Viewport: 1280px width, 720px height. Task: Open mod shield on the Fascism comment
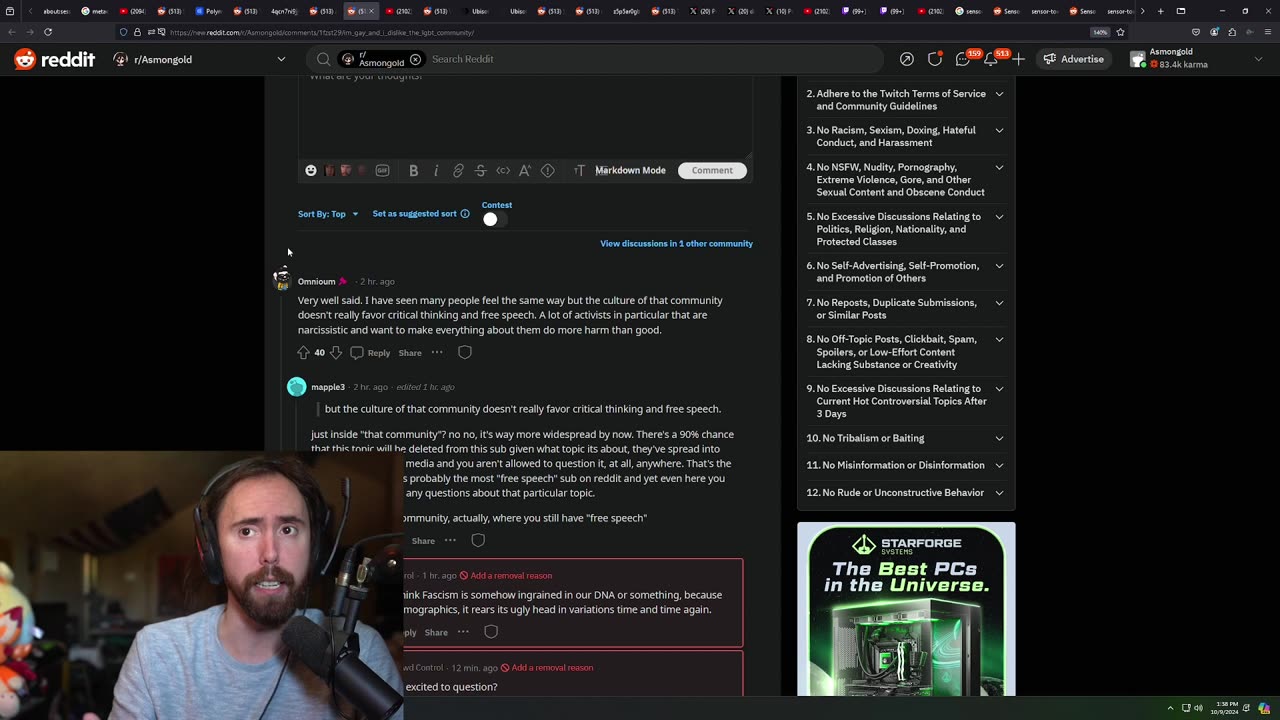point(491,632)
